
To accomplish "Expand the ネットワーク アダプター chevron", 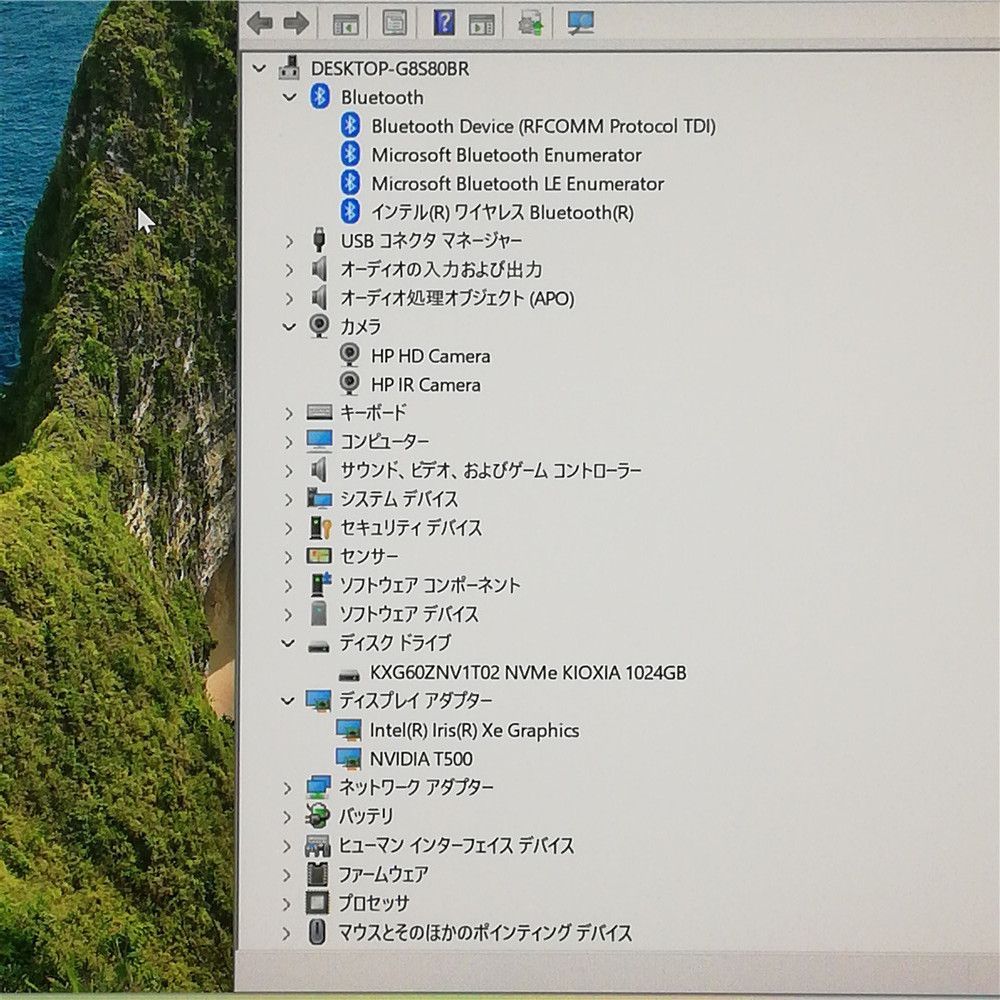I will click(288, 788).
